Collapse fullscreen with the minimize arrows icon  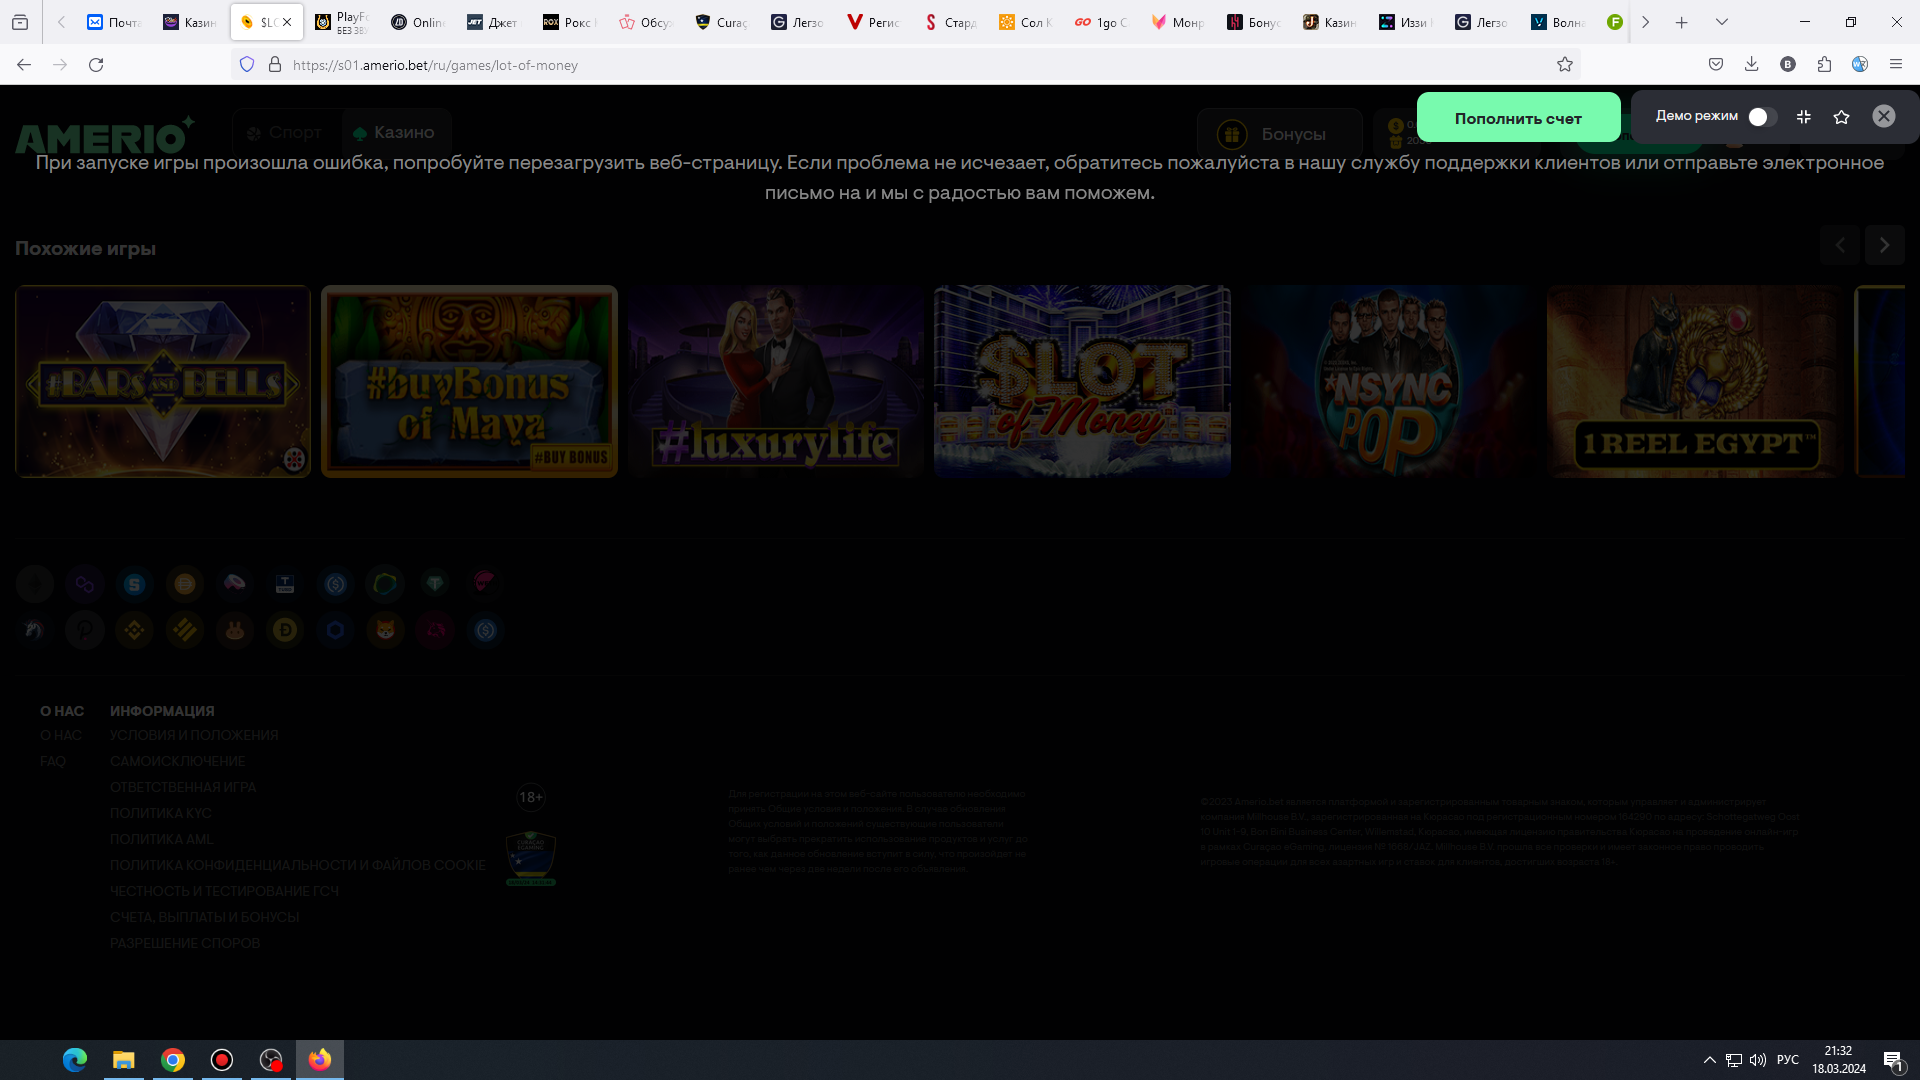click(x=1804, y=117)
